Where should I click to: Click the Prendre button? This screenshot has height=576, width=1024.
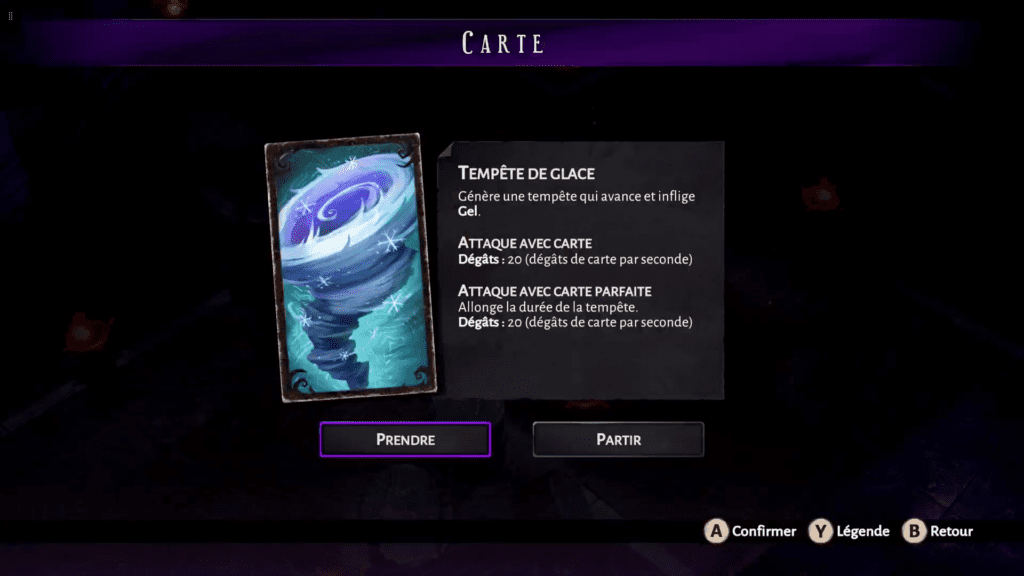[x=405, y=440]
